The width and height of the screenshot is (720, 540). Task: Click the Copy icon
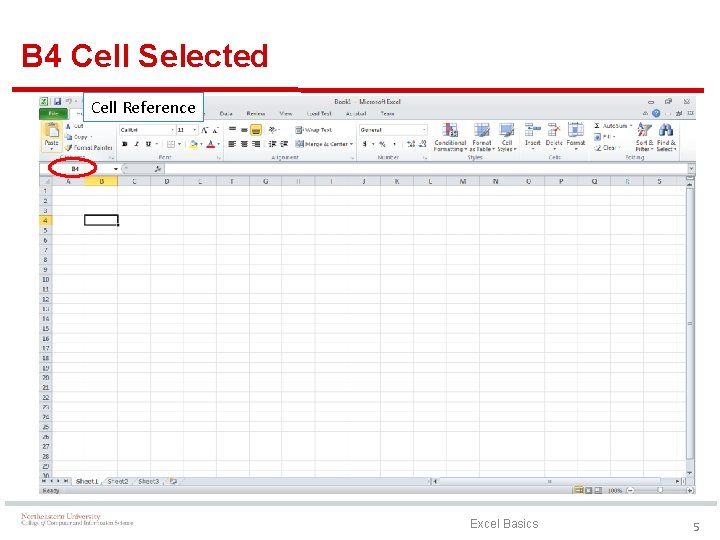[x=68, y=137]
